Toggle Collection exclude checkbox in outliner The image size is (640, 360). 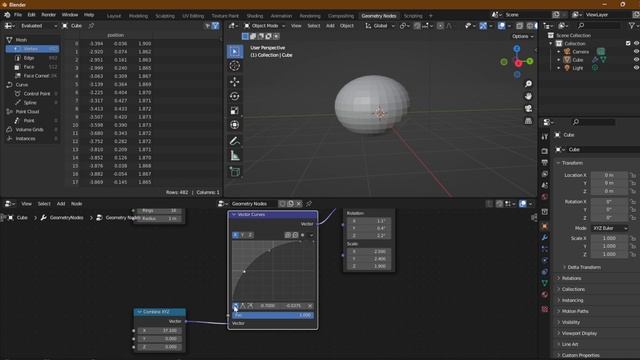tap(628, 43)
